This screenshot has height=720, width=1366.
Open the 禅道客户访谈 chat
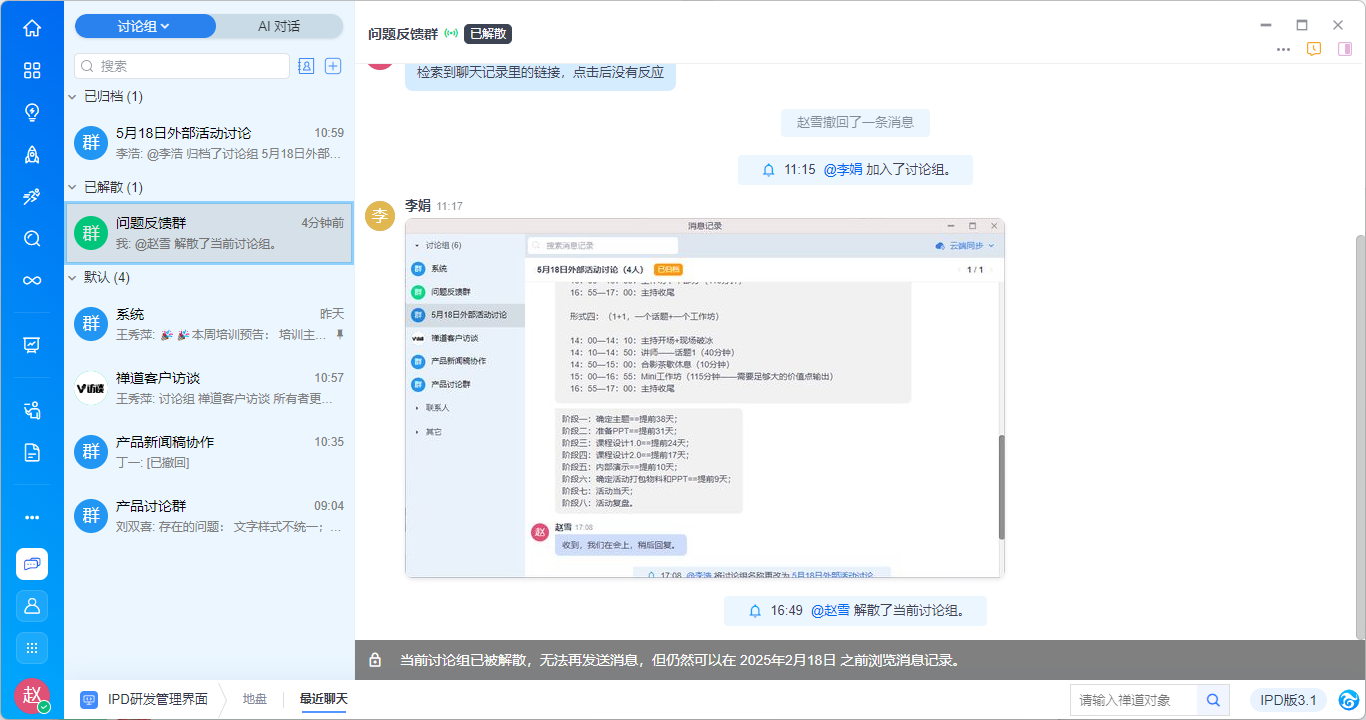[x=209, y=388]
